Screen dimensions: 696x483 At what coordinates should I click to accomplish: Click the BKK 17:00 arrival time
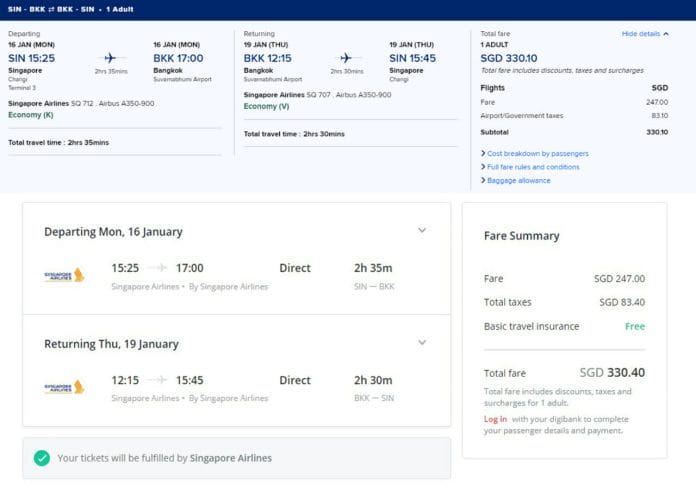(x=178, y=58)
